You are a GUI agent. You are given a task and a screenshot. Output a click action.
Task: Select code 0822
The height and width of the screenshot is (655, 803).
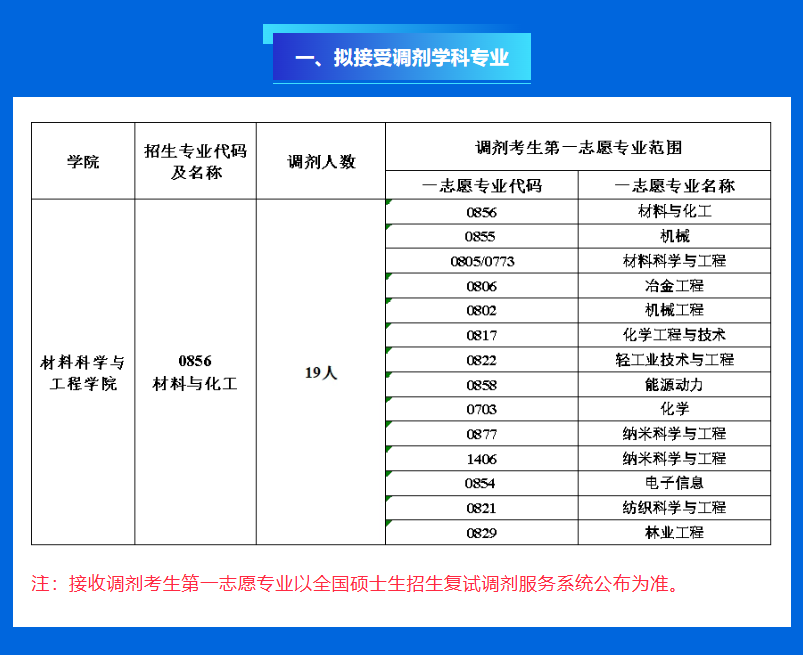pyautogui.click(x=482, y=360)
